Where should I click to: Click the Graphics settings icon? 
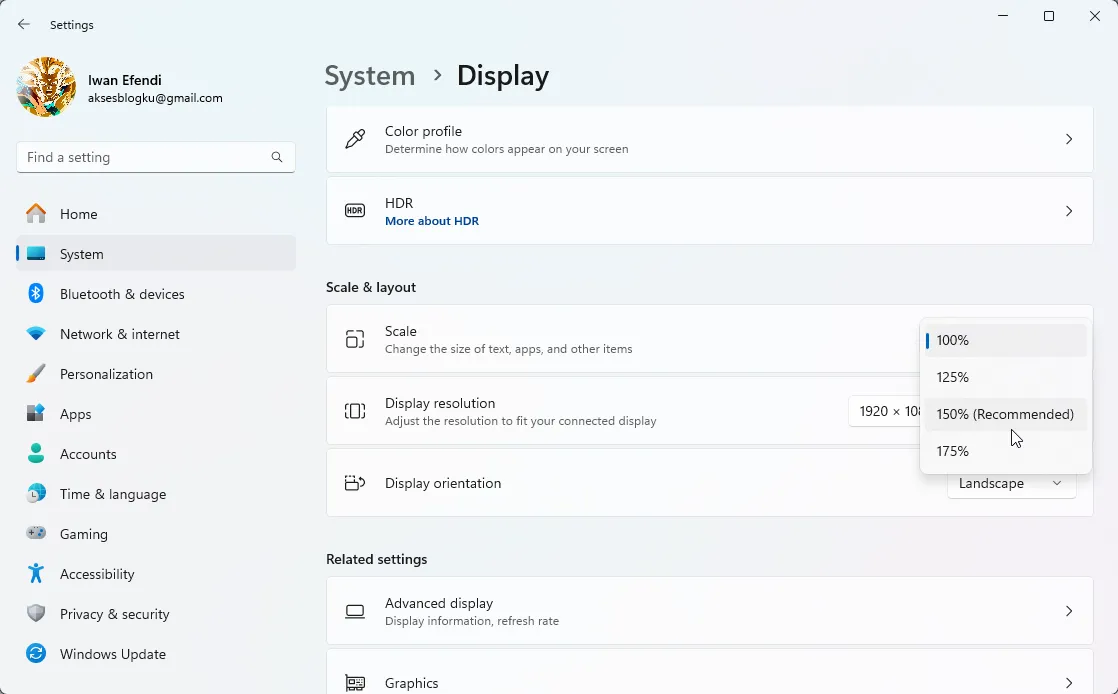click(355, 681)
